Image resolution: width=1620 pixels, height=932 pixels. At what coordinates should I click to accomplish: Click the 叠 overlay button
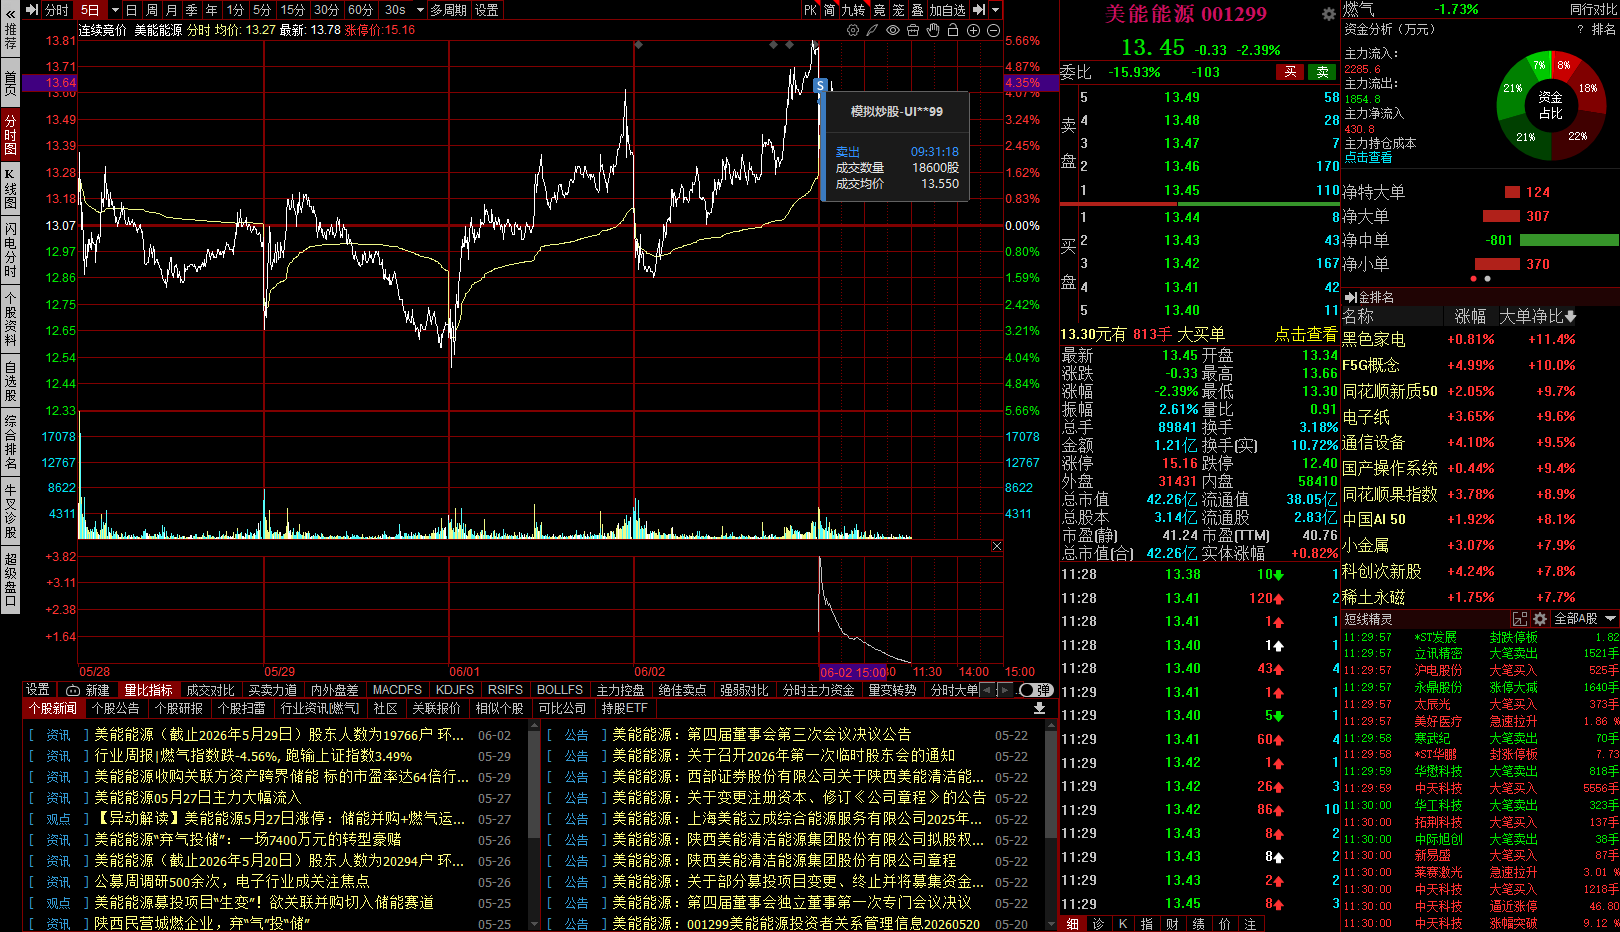(917, 10)
